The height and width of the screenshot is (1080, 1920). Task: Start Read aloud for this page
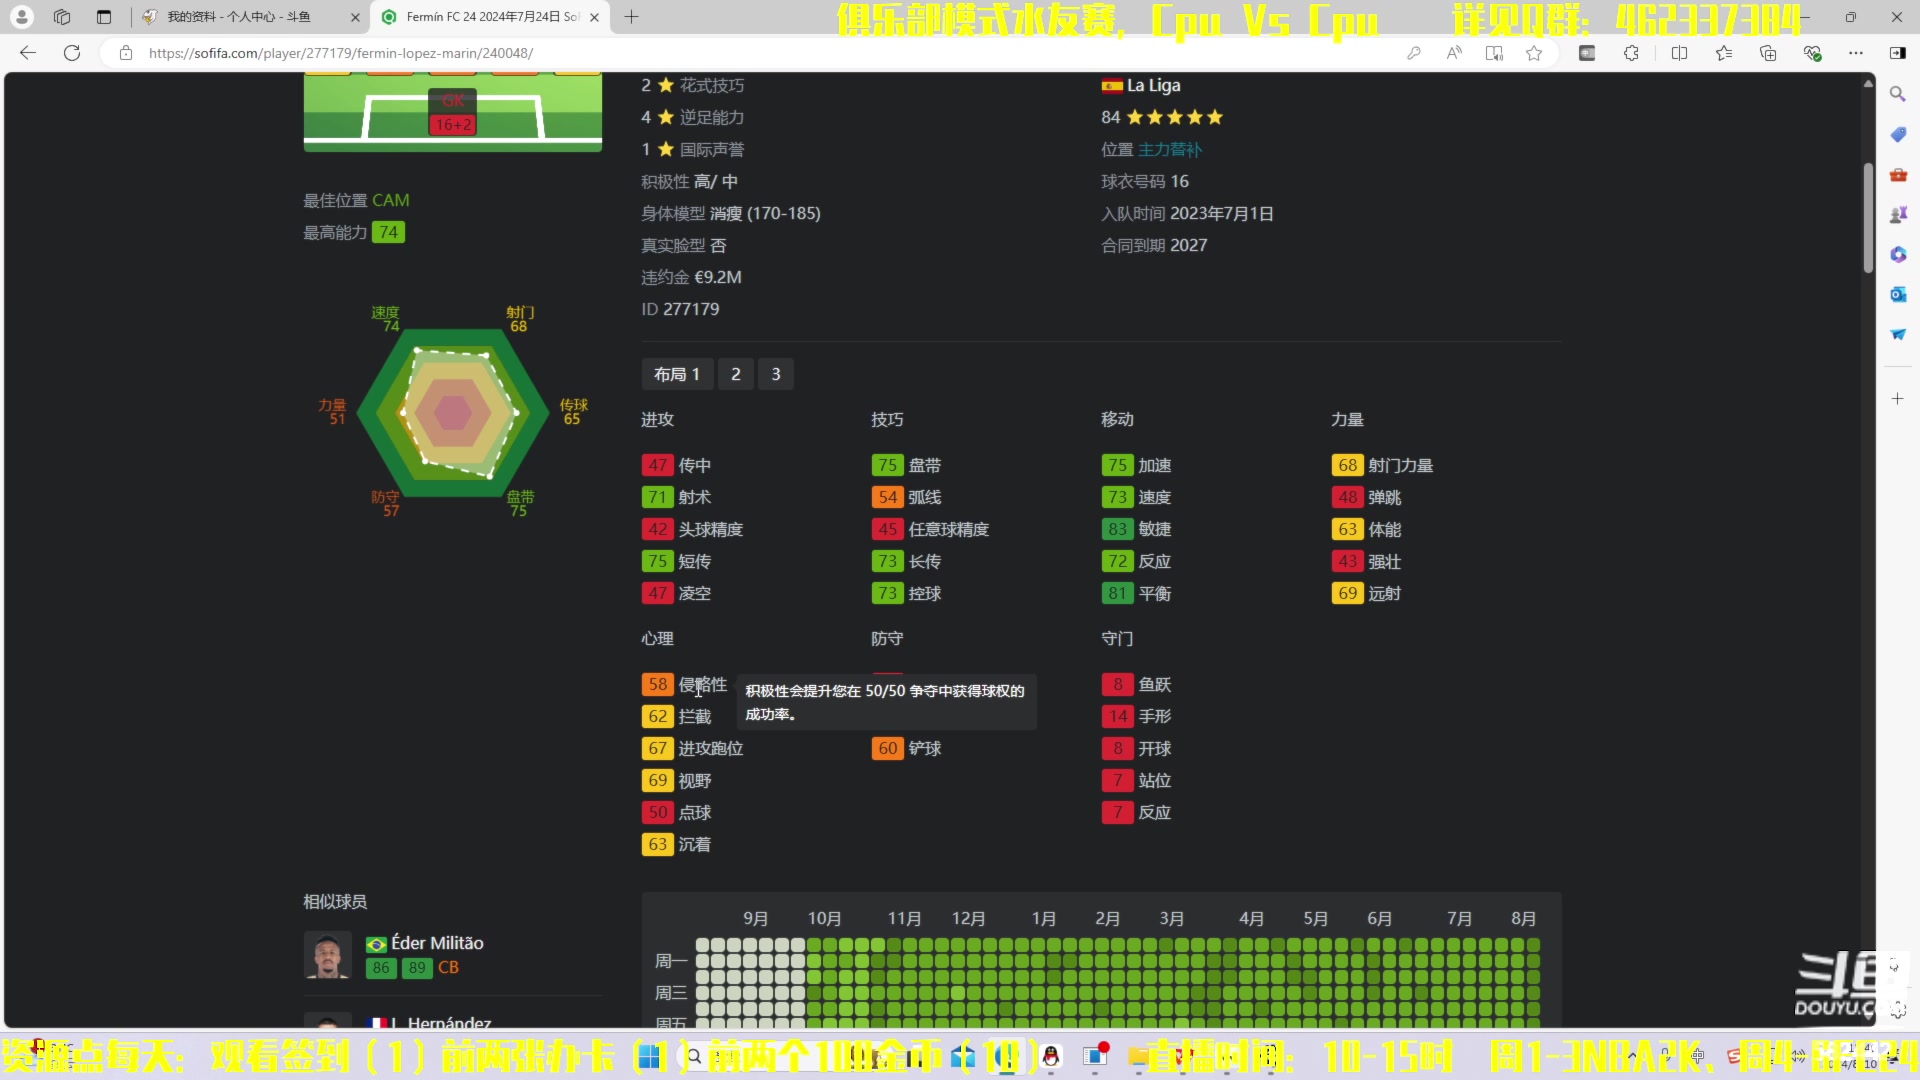(x=1454, y=53)
